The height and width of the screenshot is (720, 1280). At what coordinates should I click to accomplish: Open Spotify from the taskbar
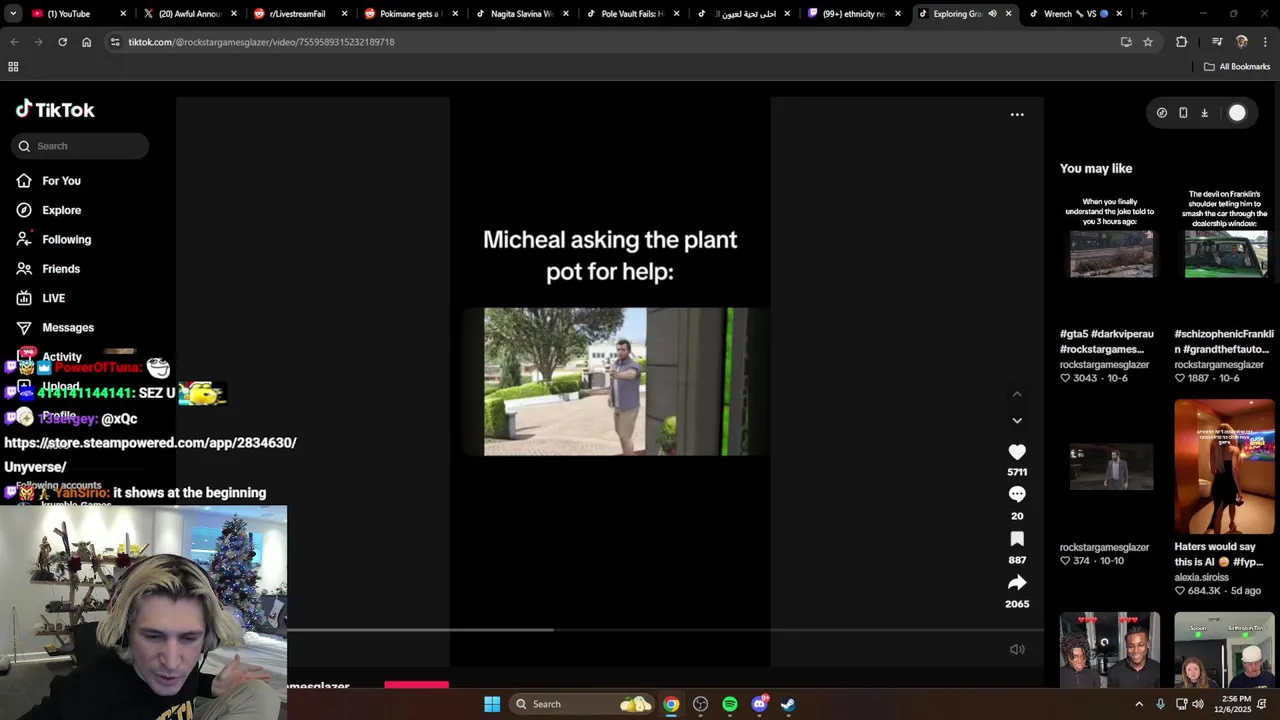[730, 704]
